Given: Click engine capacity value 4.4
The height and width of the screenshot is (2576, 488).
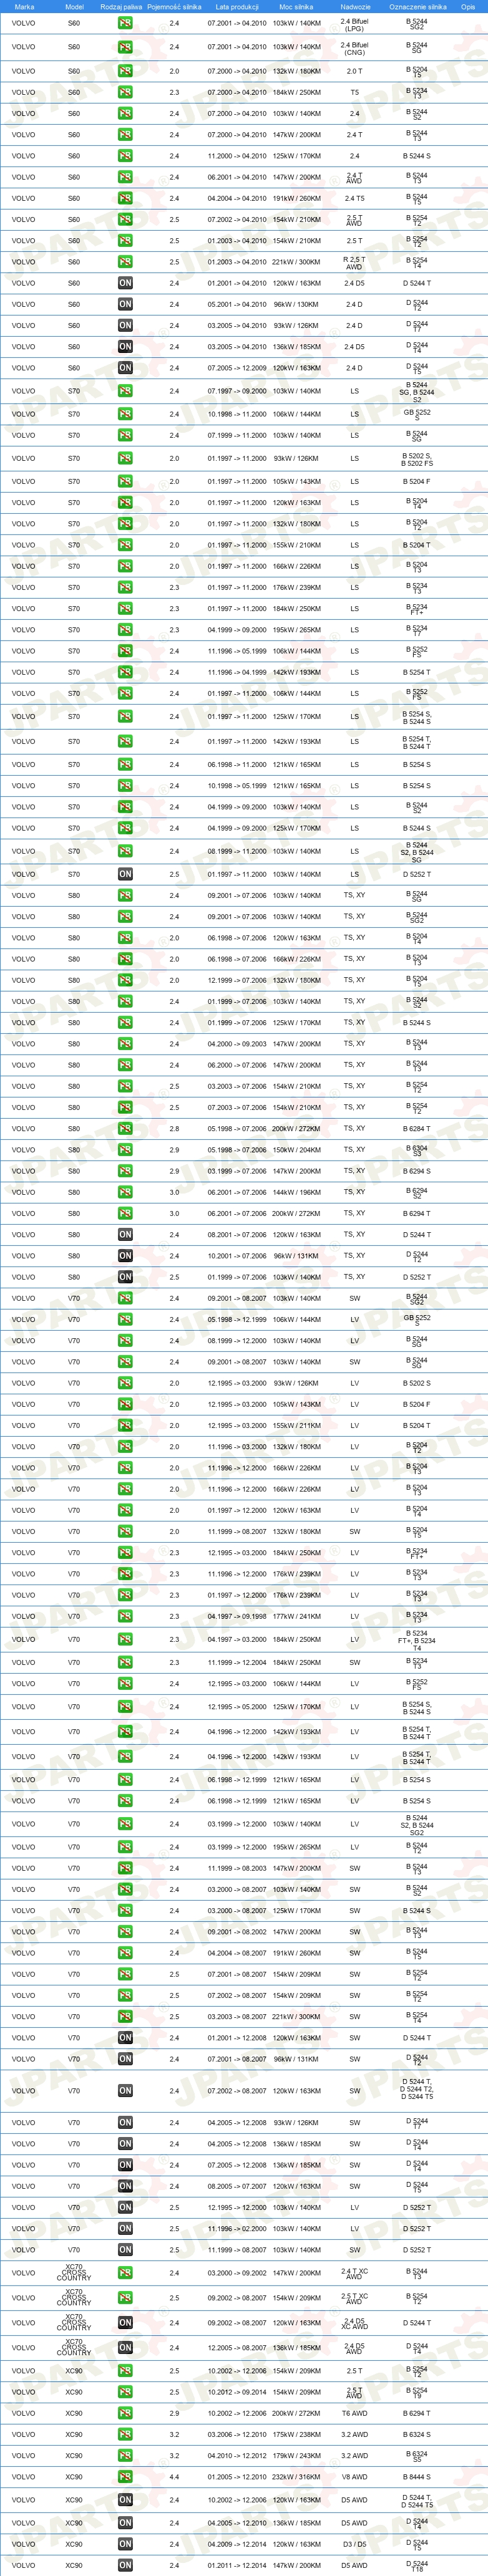Looking at the screenshot, I should coord(174,2477).
